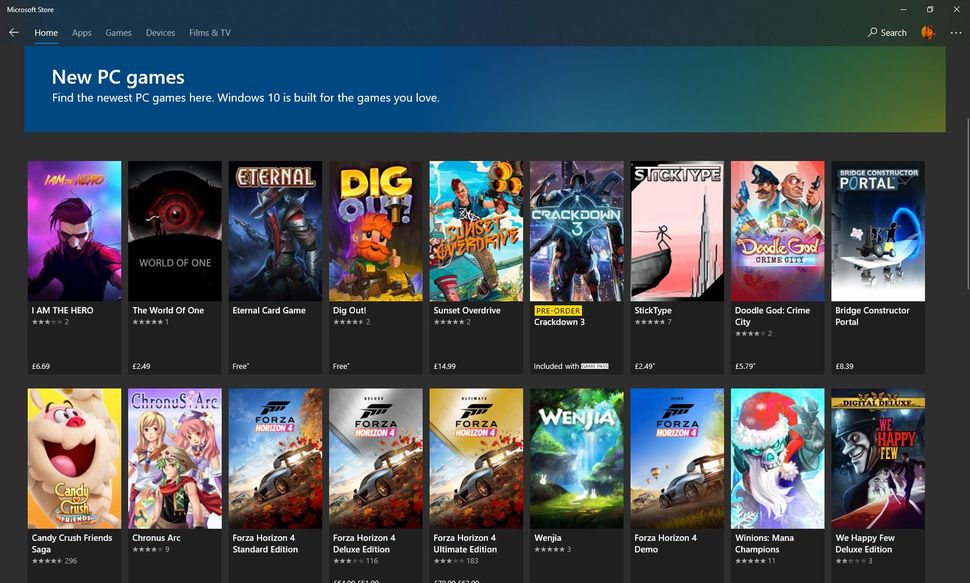Open the Devices tab

point(160,33)
